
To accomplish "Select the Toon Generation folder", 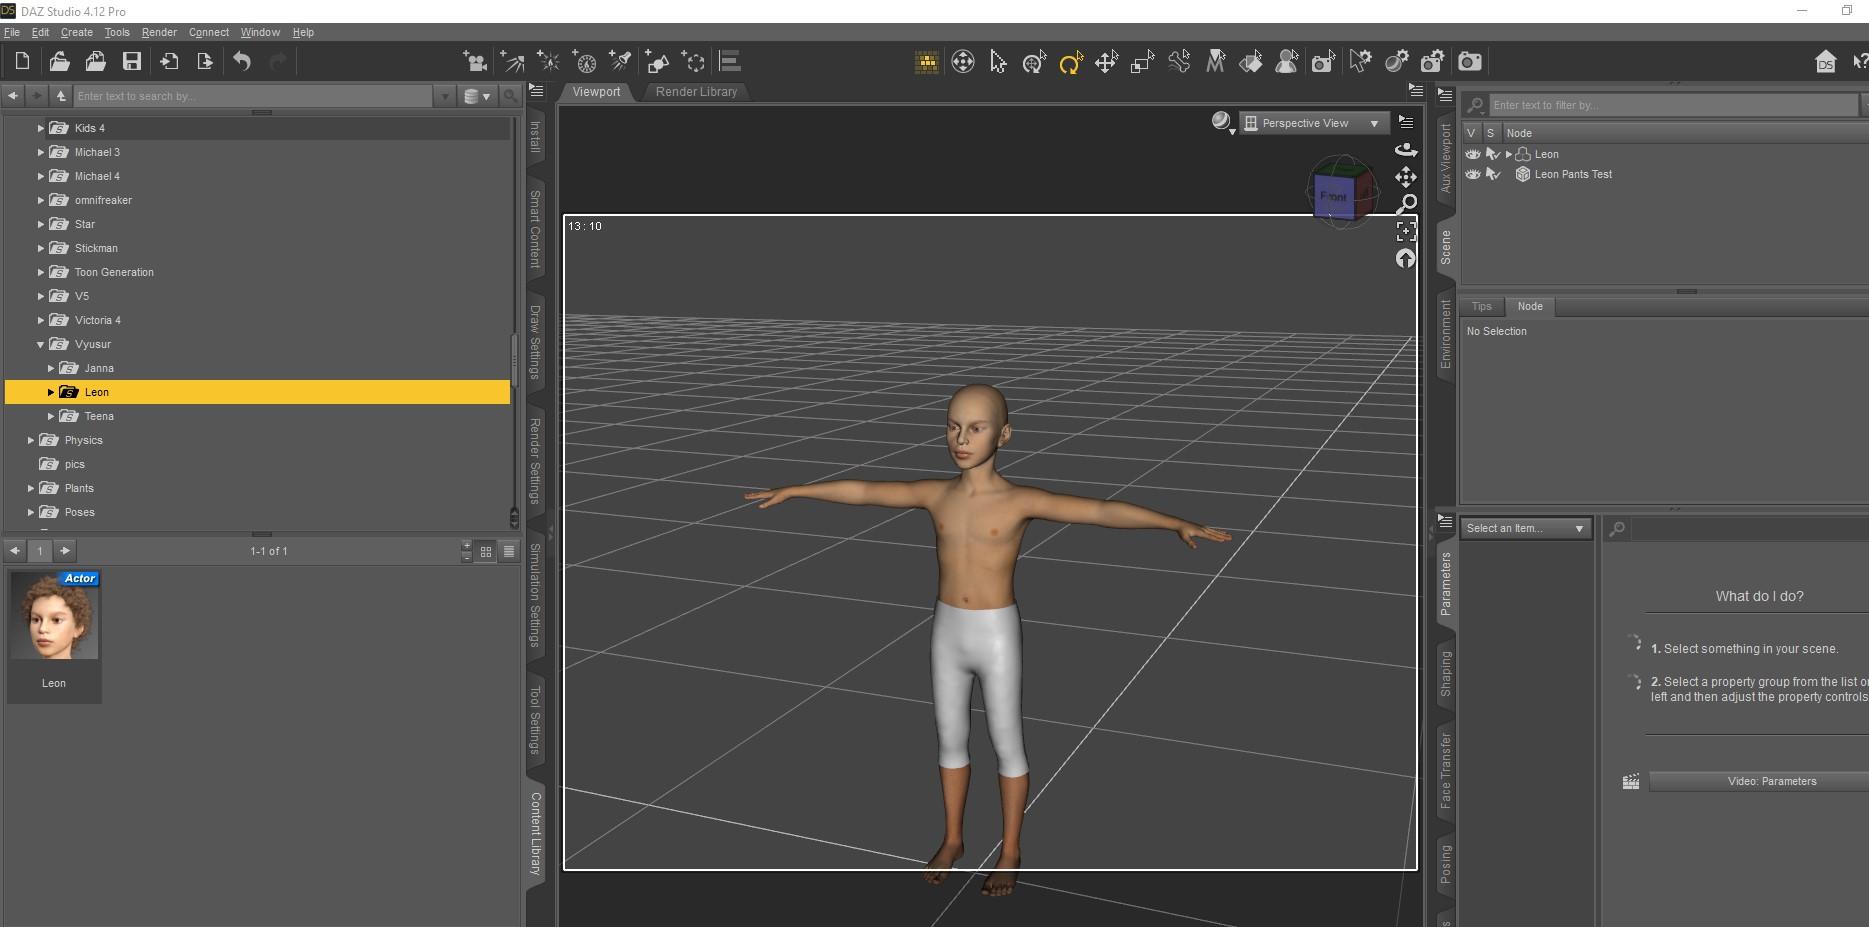I will (114, 272).
